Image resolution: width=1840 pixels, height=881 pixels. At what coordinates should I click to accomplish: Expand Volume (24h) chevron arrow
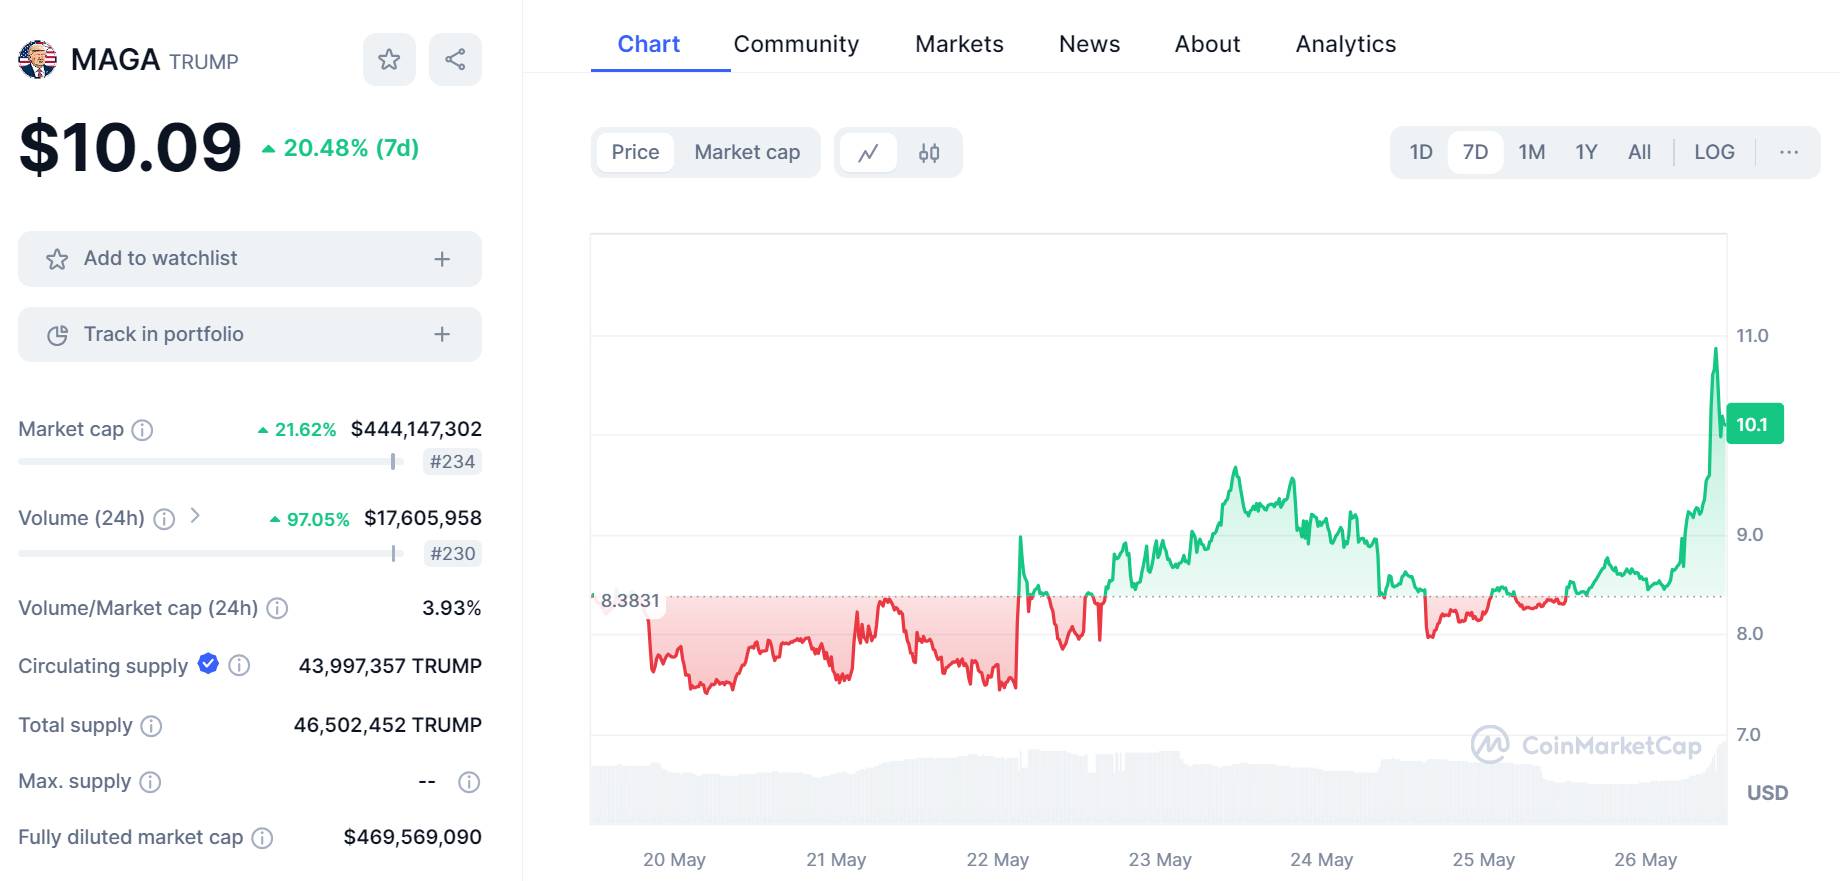[x=195, y=516]
